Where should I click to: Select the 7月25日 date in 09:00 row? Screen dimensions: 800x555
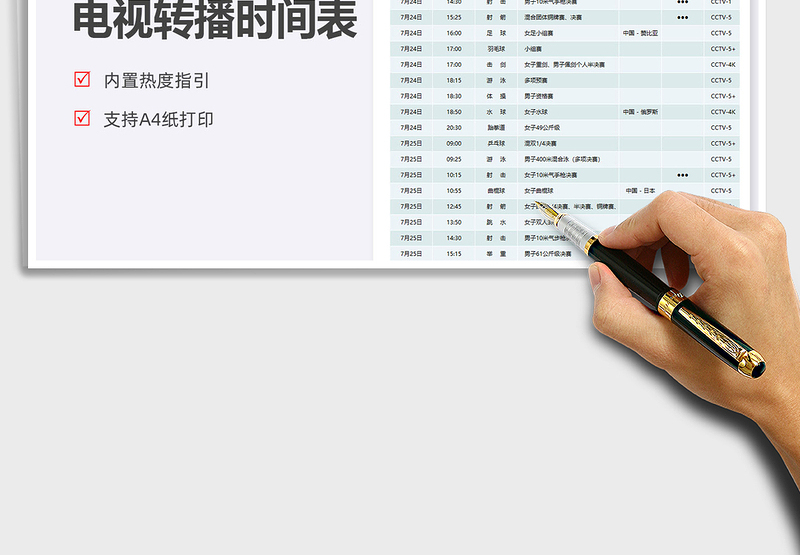point(411,144)
